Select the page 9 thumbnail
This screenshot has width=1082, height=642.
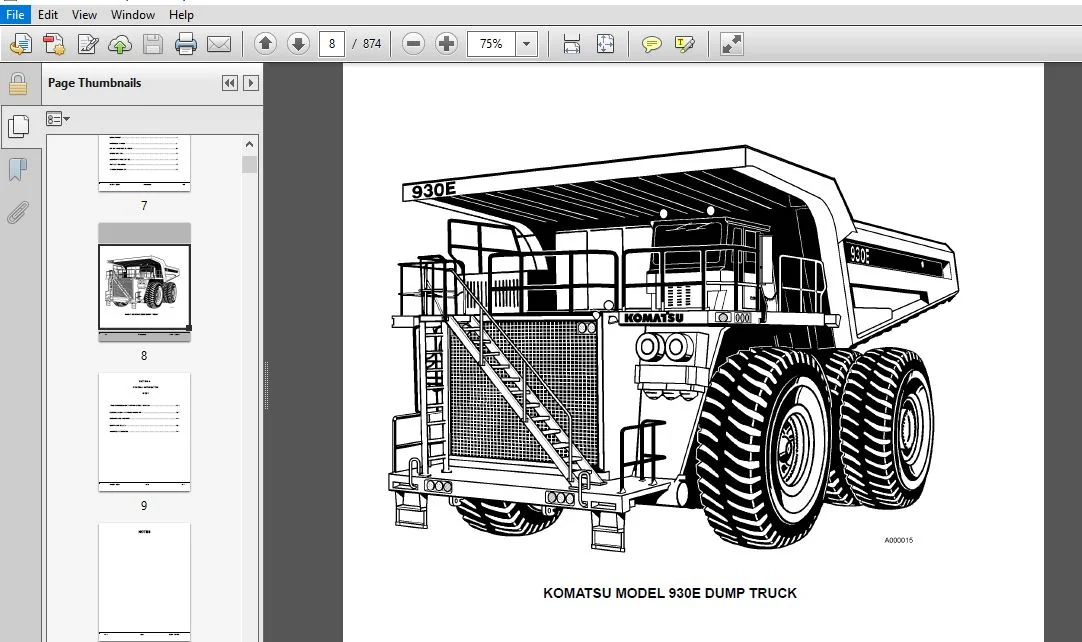point(144,432)
